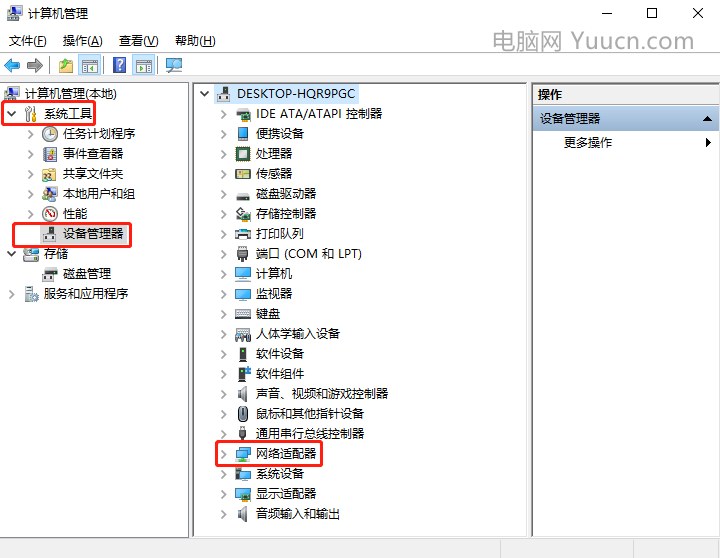Click the Back arrow toolbar icon
The height and width of the screenshot is (558, 720).
12,66
